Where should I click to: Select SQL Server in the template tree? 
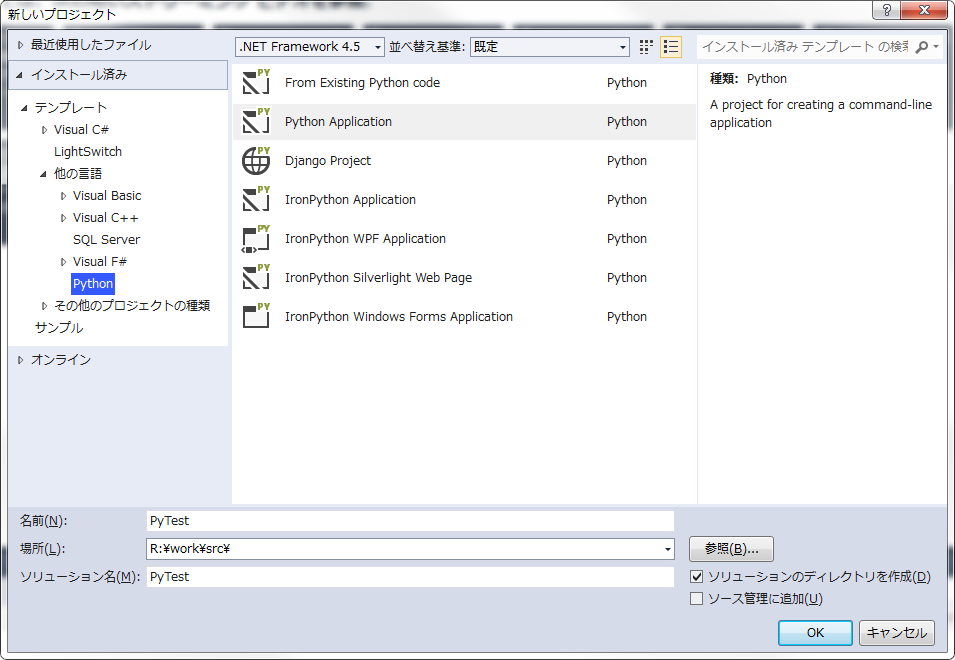click(x=107, y=240)
